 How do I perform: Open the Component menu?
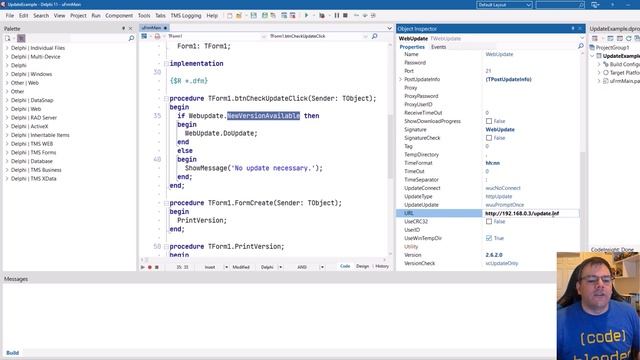pyautogui.click(x=119, y=16)
